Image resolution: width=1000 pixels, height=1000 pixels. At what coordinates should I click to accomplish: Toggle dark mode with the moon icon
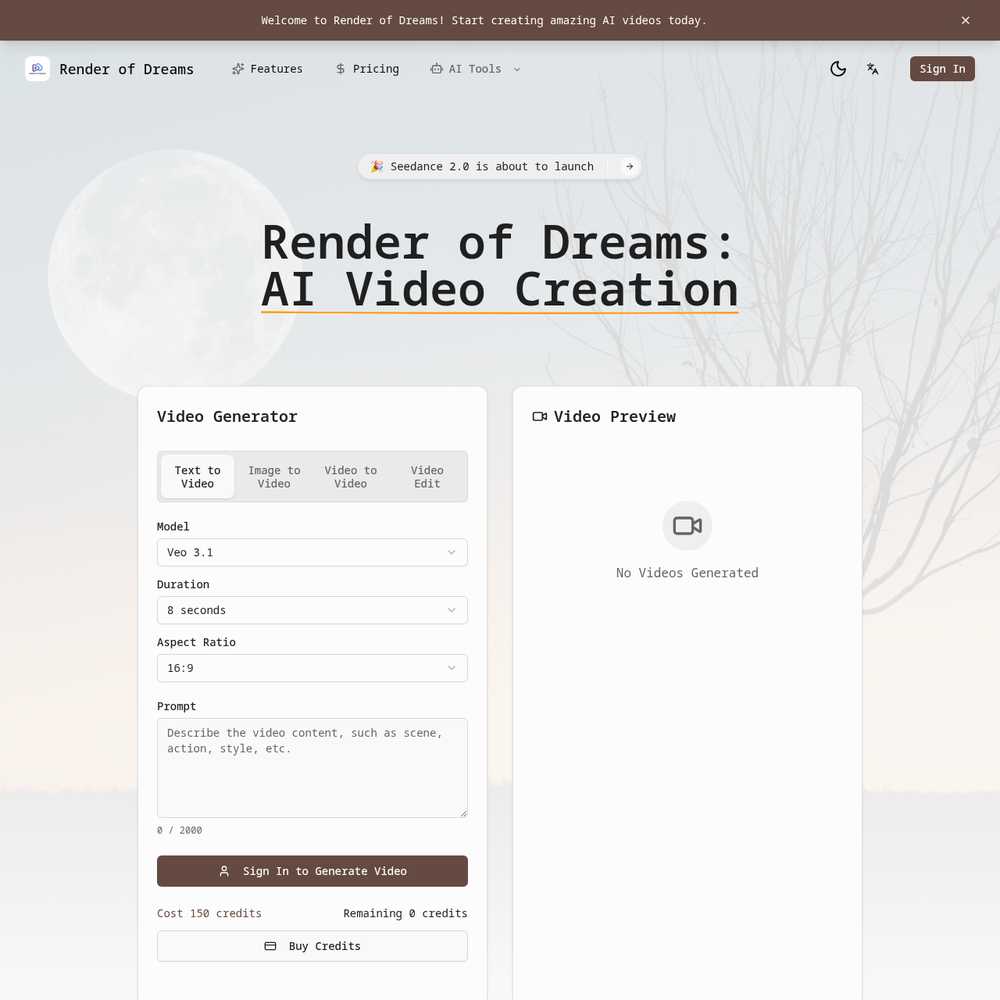(x=838, y=69)
